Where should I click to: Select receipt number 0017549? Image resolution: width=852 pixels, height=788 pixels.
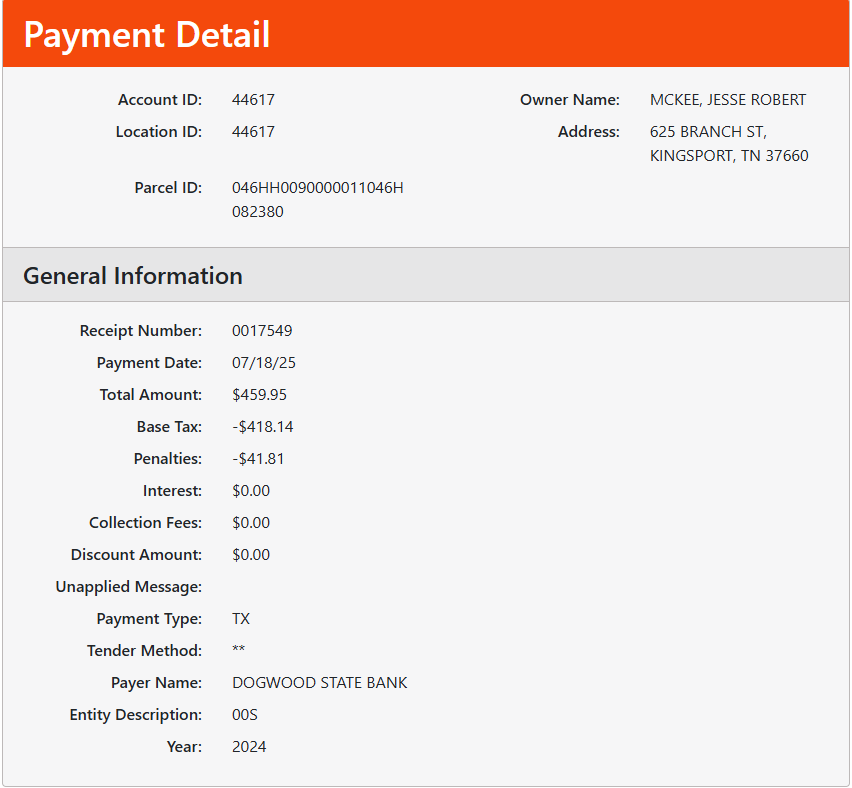point(262,331)
